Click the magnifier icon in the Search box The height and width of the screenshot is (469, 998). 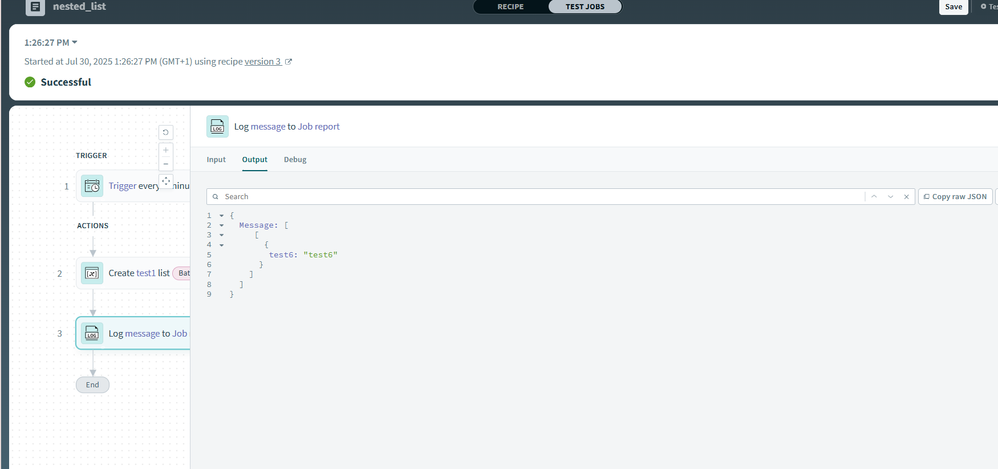point(216,197)
